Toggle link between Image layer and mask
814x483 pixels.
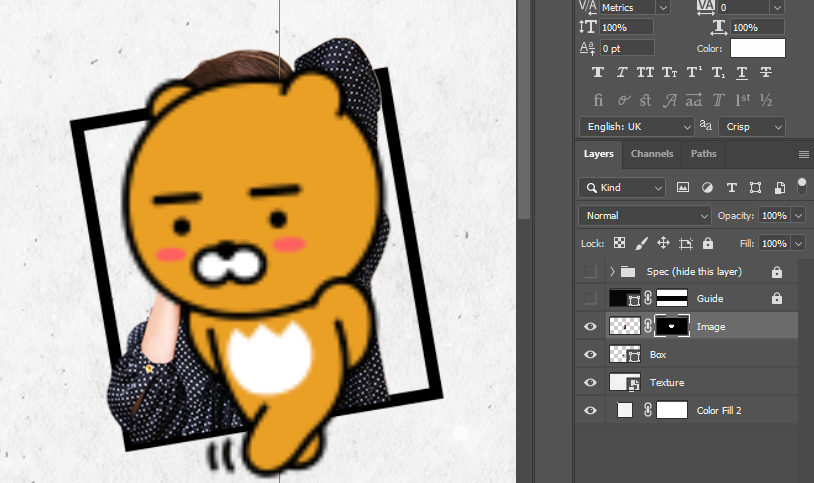pyautogui.click(x=648, y=326)
